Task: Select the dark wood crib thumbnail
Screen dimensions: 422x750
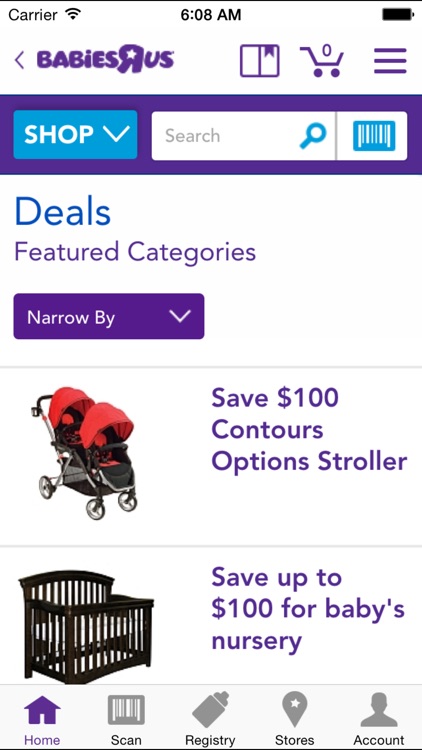Action: pos(86,627)
